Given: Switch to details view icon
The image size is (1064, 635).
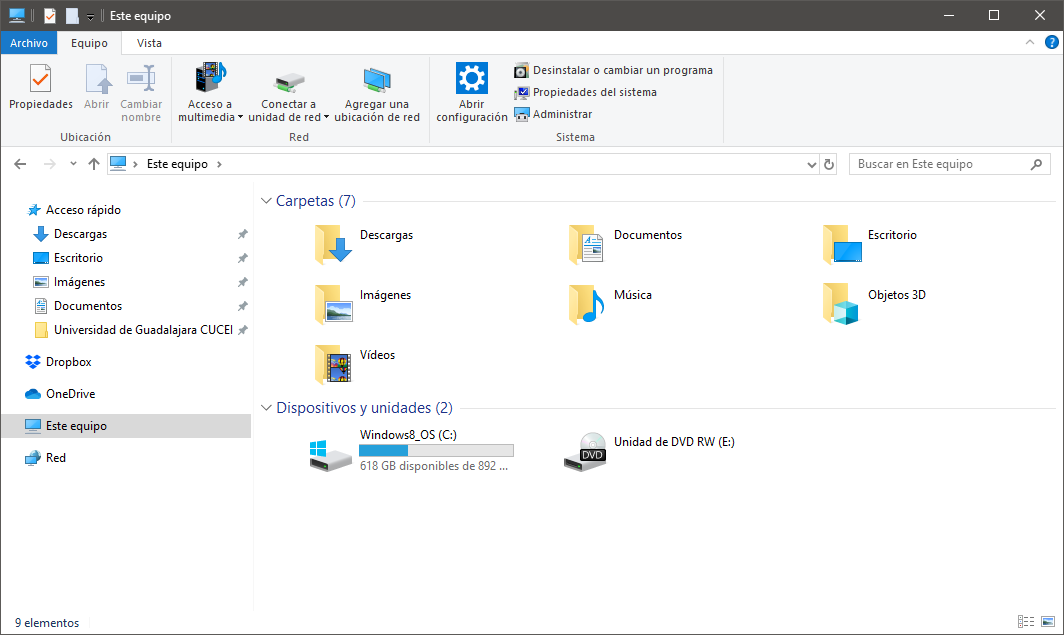Looking at the screenshot, I should pos(1026,621).
